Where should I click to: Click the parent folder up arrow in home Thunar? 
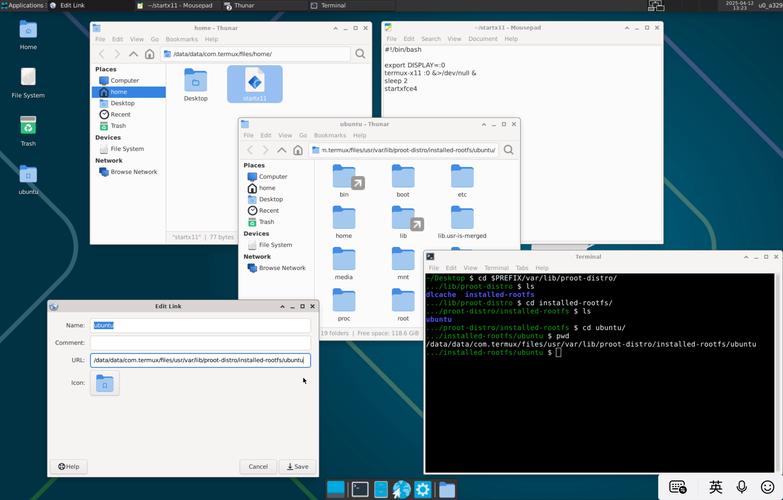tap(133, 54)
